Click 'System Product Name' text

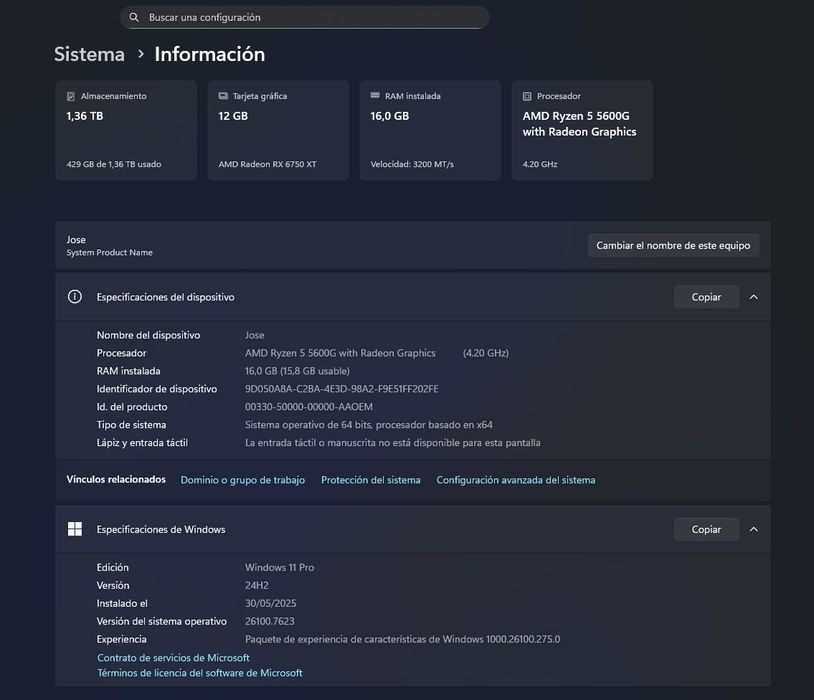click(110, 252)
